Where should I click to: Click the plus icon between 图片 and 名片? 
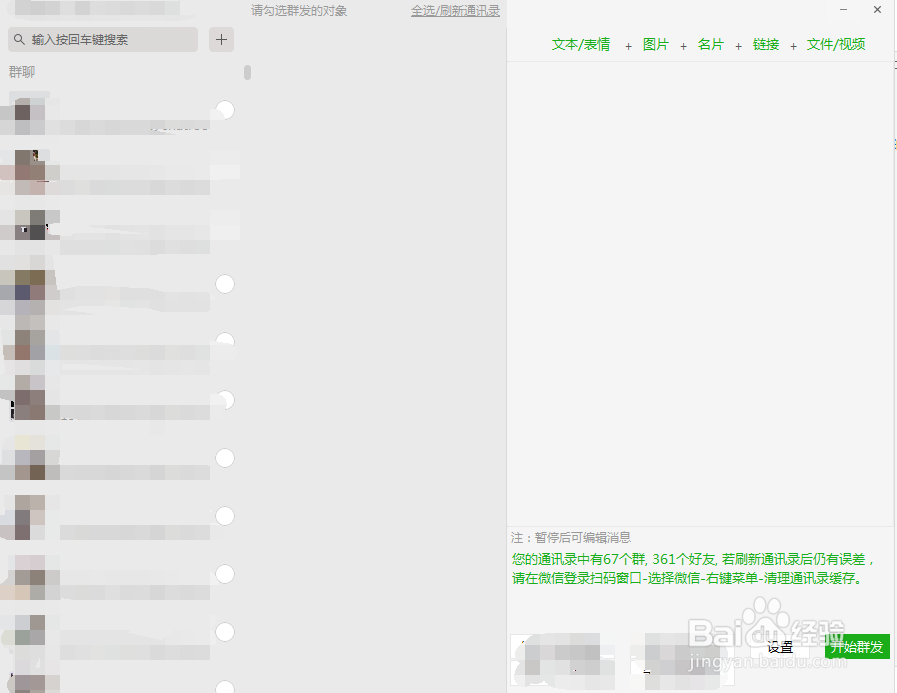[x=683, y=45]
